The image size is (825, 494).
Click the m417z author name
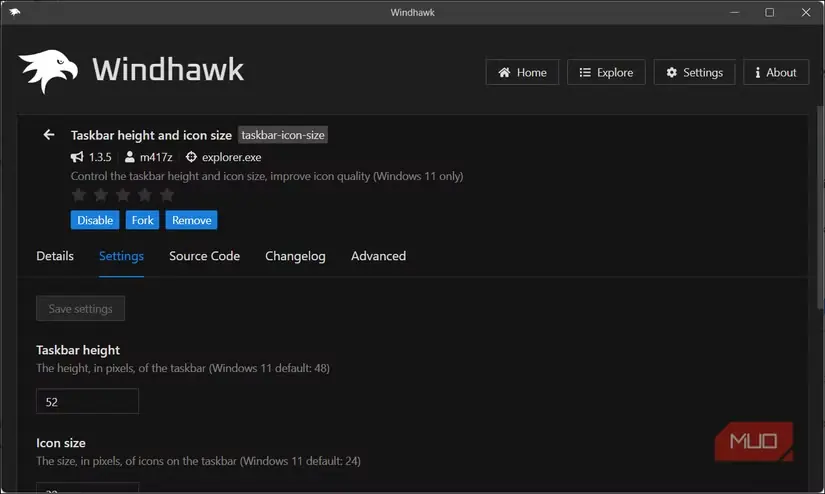(x=156, y=157)
